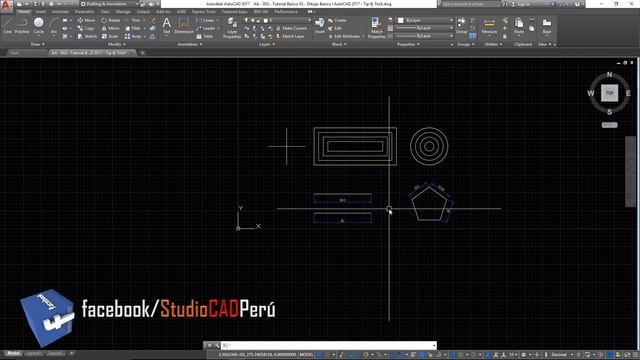Open Layer Properties manager
The width and height of the screenshot is (640, 360).
(232, 28)
